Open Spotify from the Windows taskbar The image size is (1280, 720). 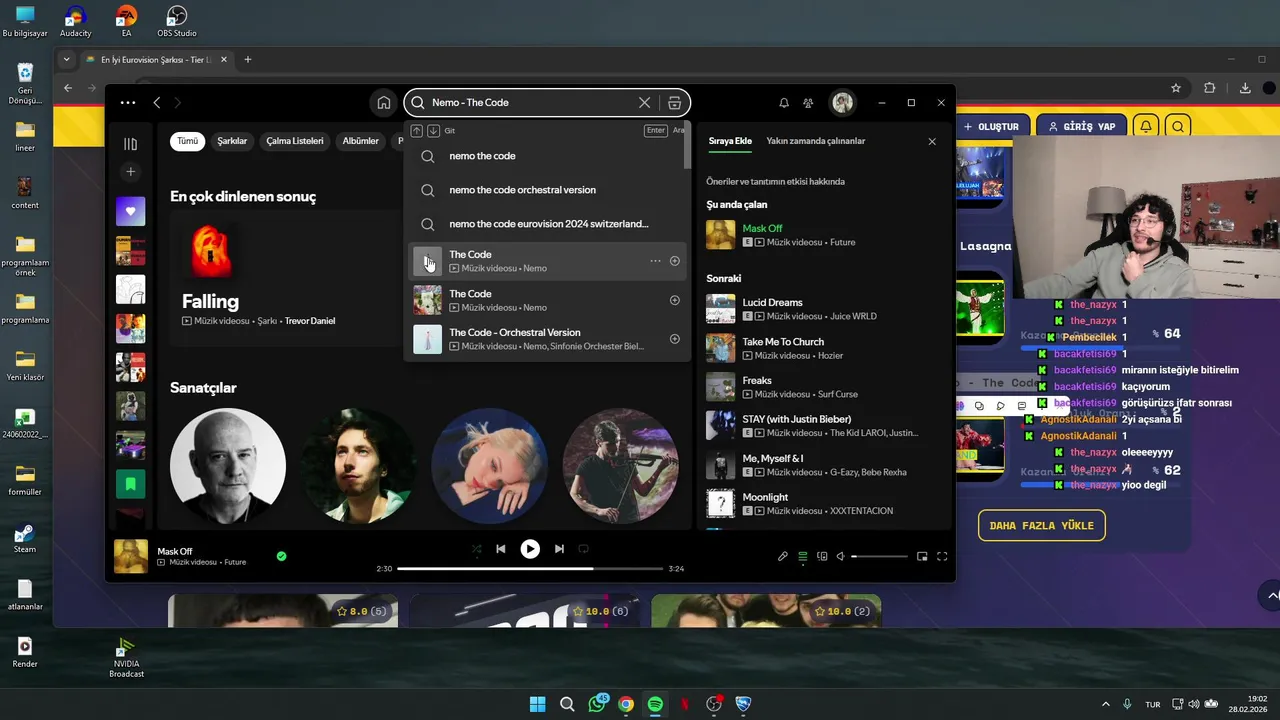click(655, 704)
